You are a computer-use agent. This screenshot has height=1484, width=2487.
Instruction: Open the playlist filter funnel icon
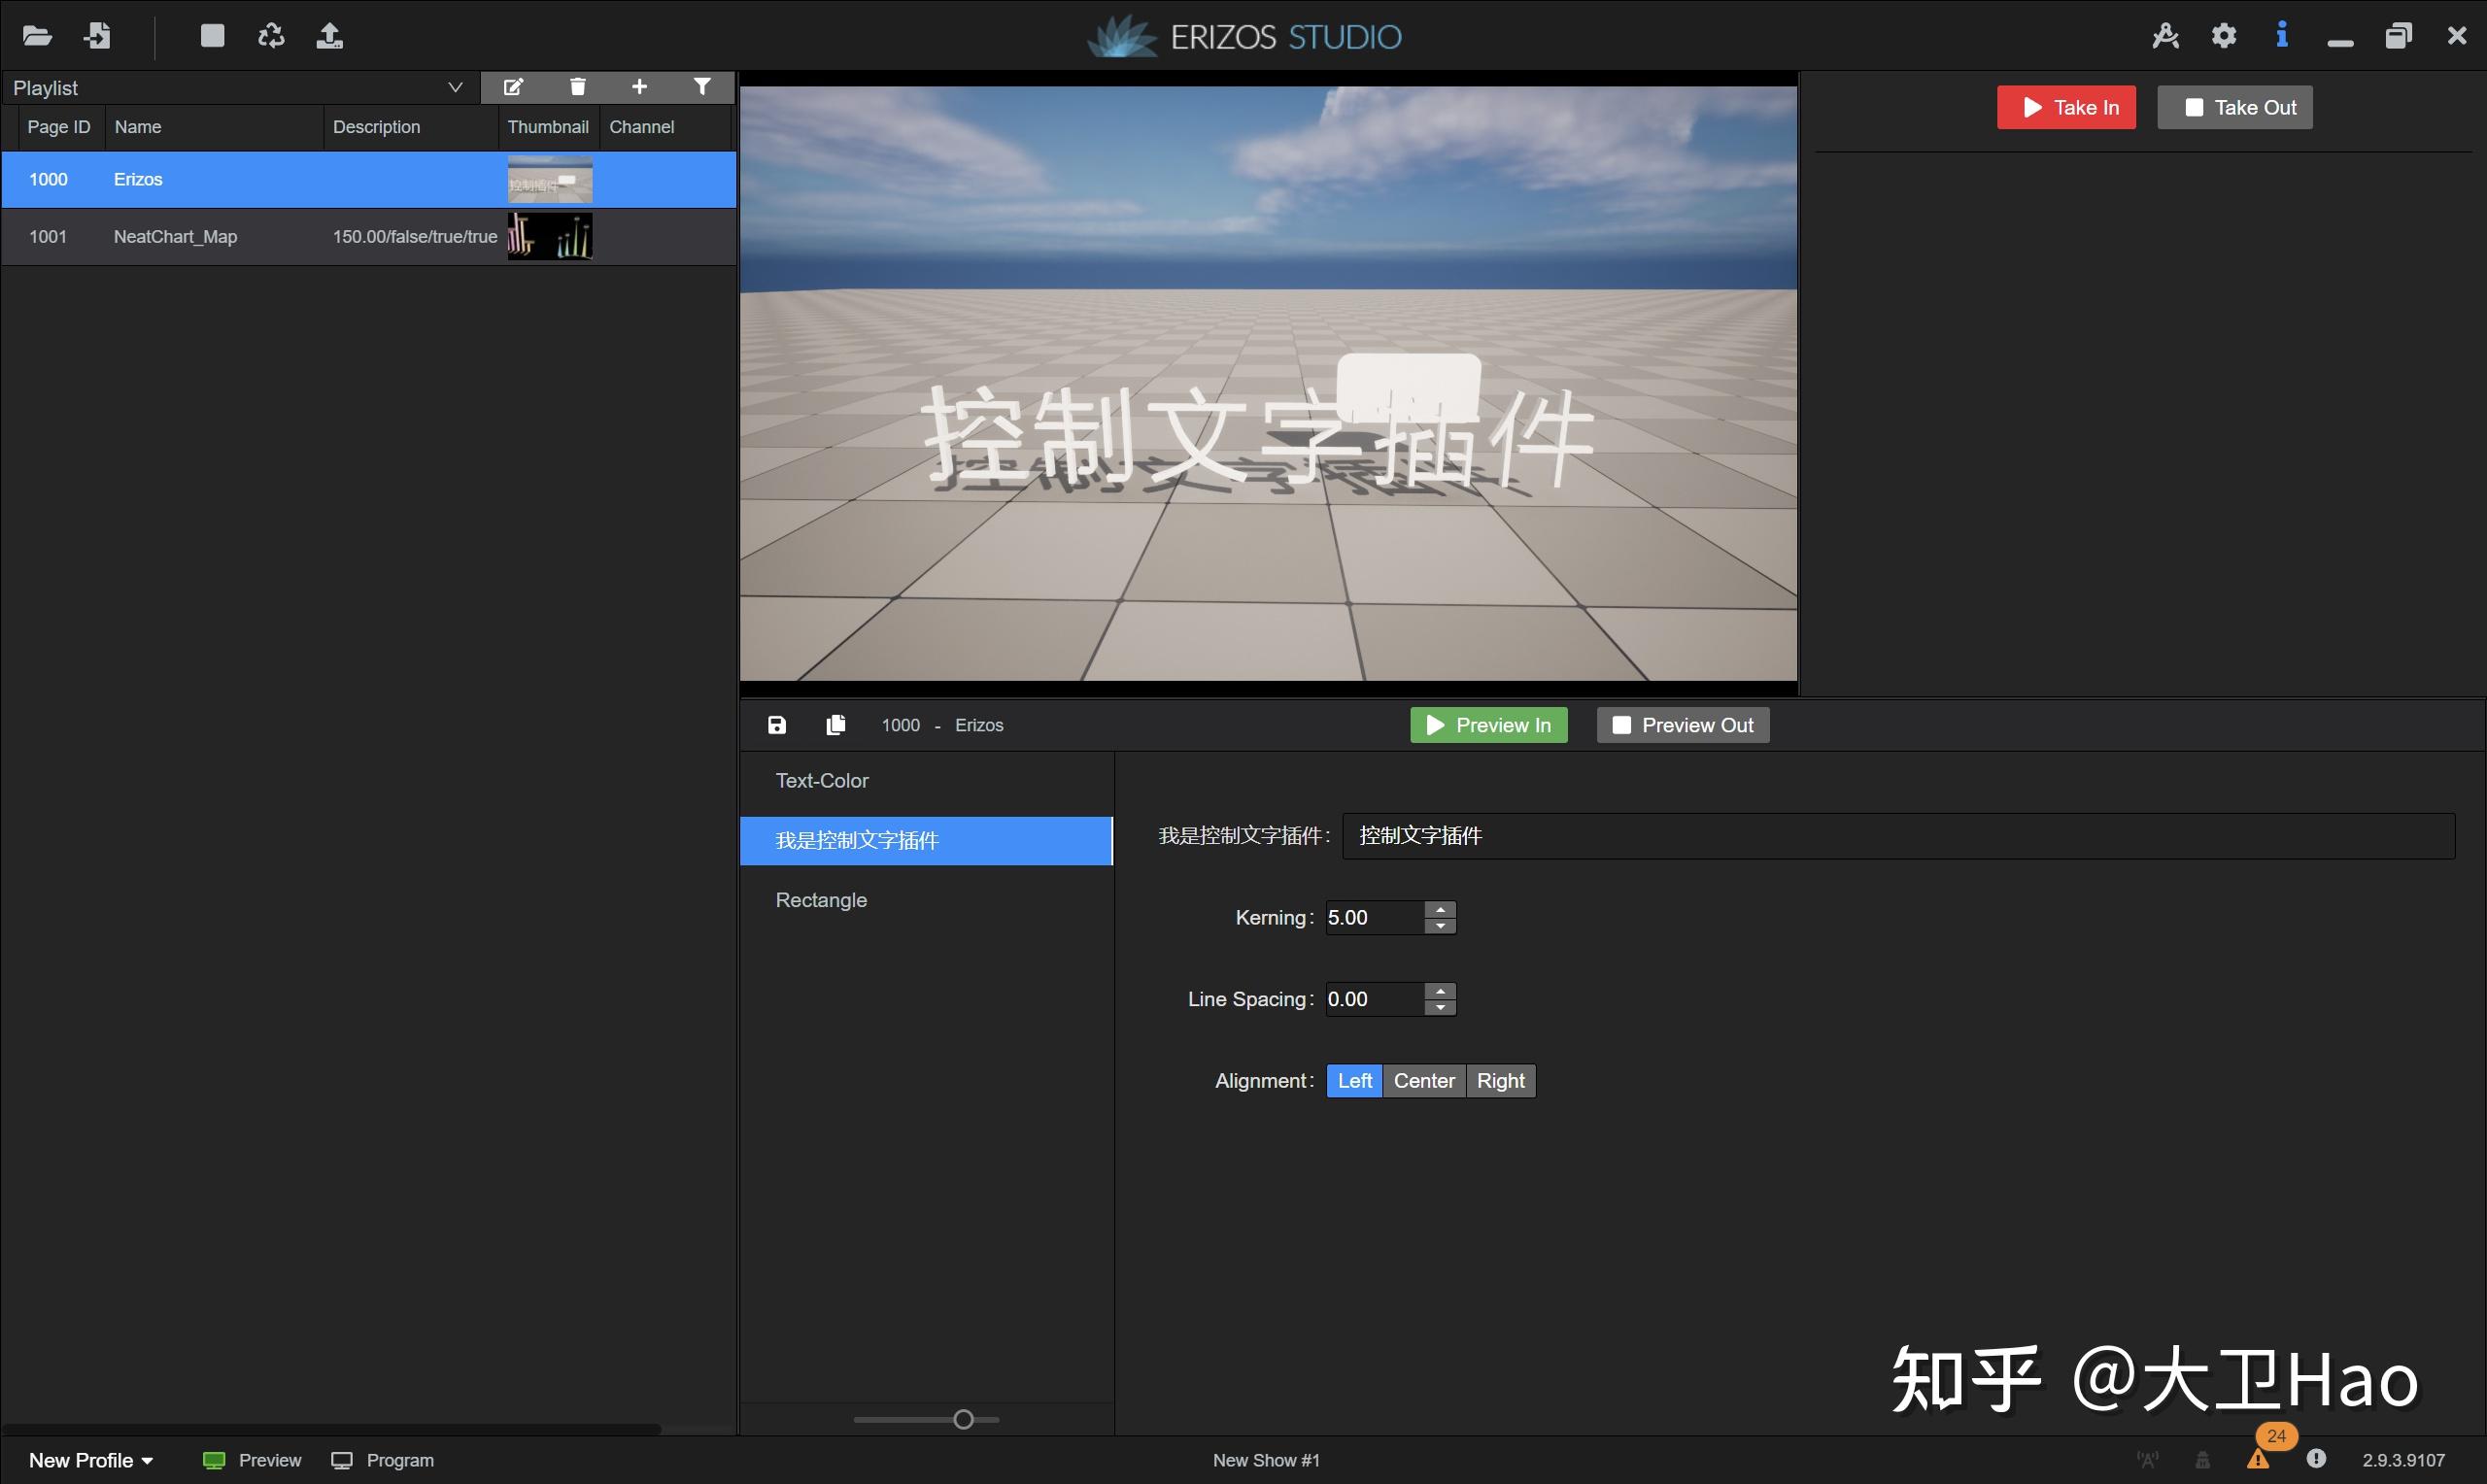click(702, 87)
